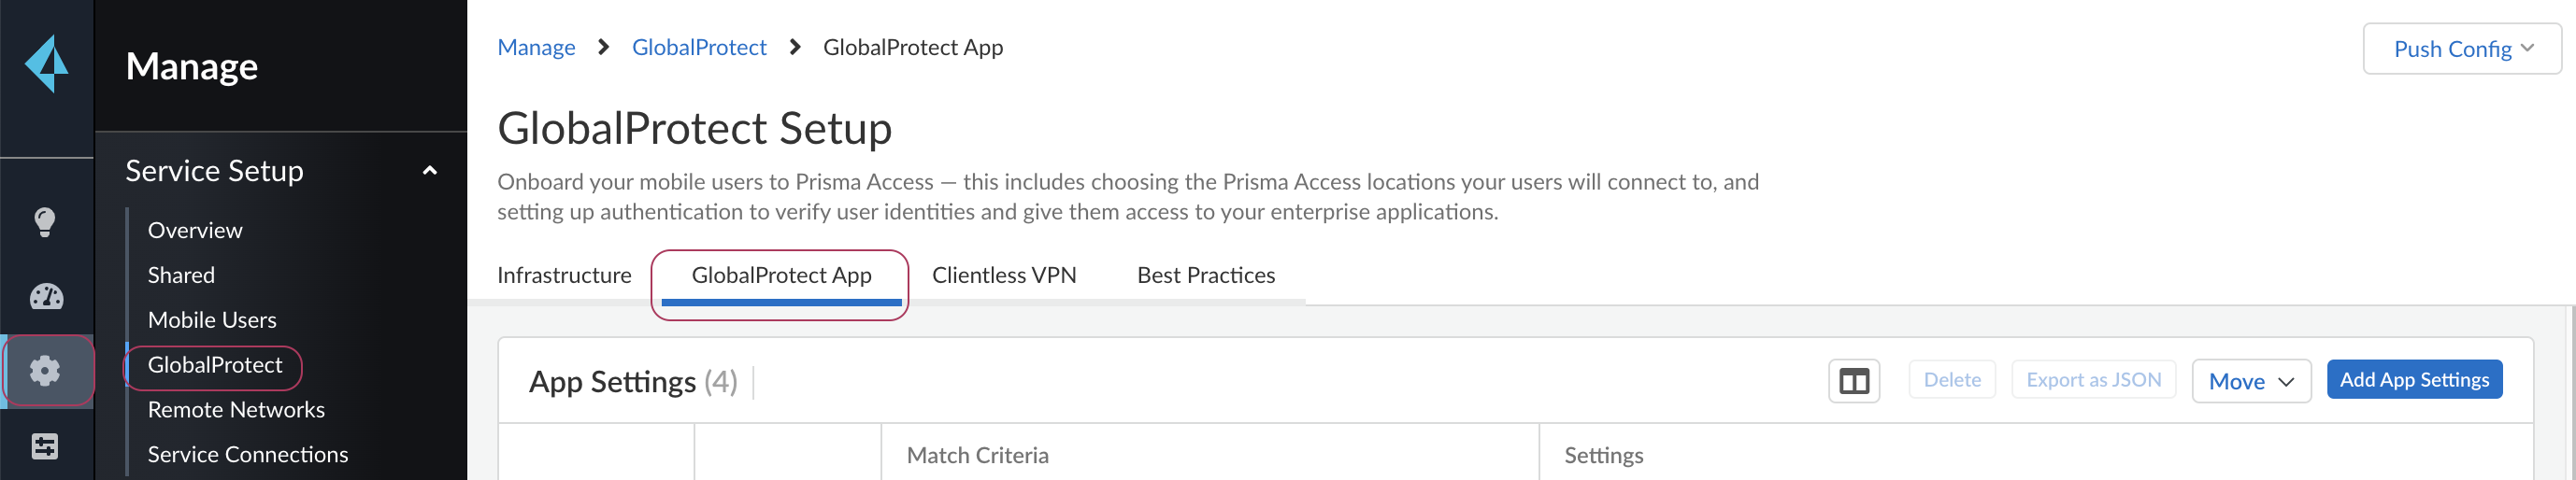Collapse the Service Setup section

pyautogui.click(x=430, y=171)
